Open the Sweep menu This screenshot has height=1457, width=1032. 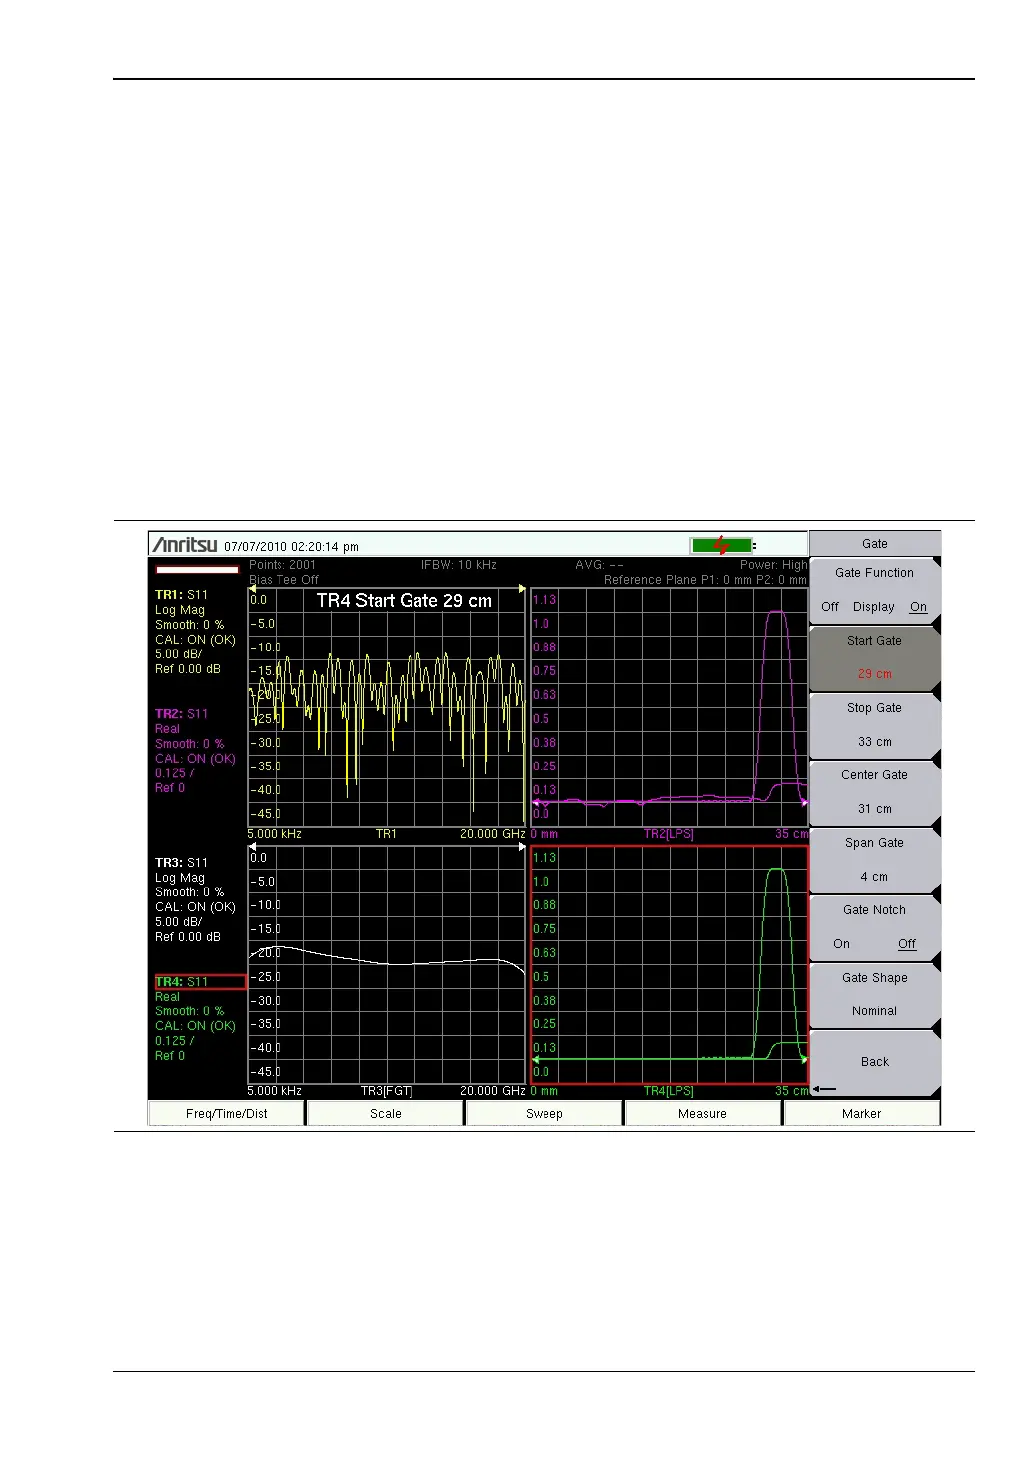point(544,1114)
